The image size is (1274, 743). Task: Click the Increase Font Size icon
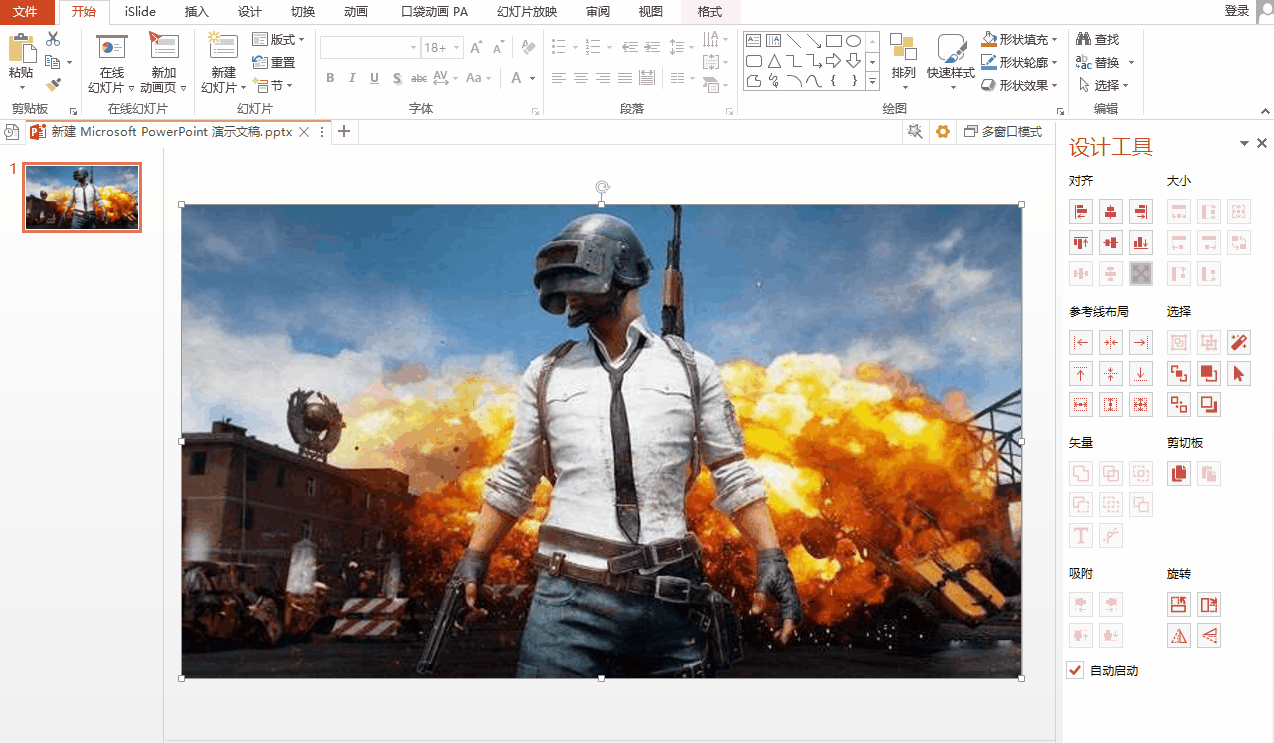coord(476,47)
